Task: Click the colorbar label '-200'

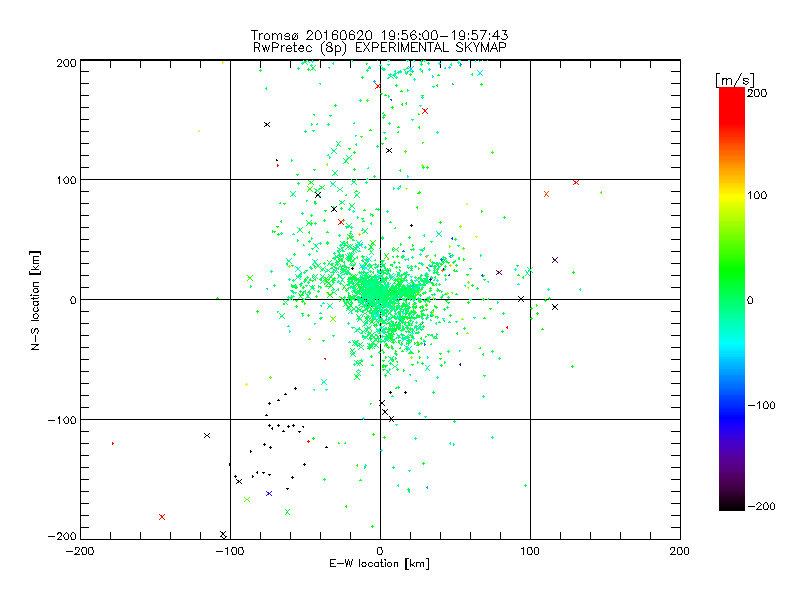Action: (x=761, y=506)
